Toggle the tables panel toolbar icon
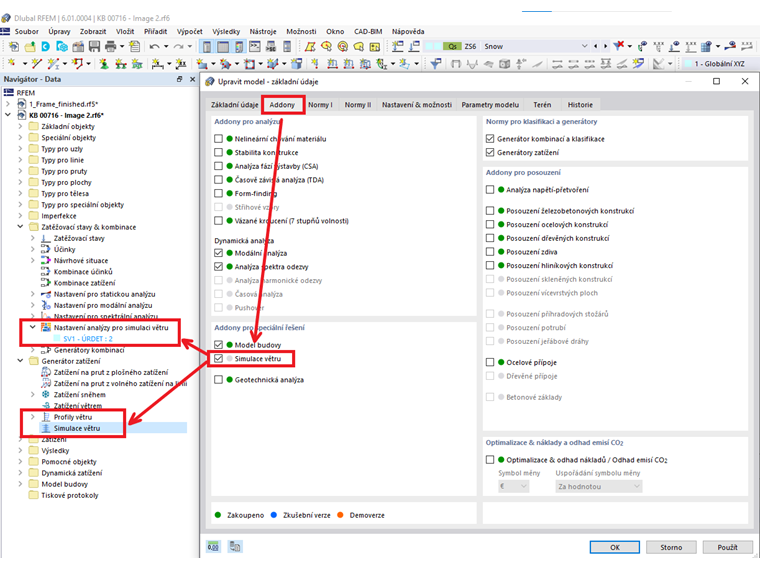 tap(223, 47)
